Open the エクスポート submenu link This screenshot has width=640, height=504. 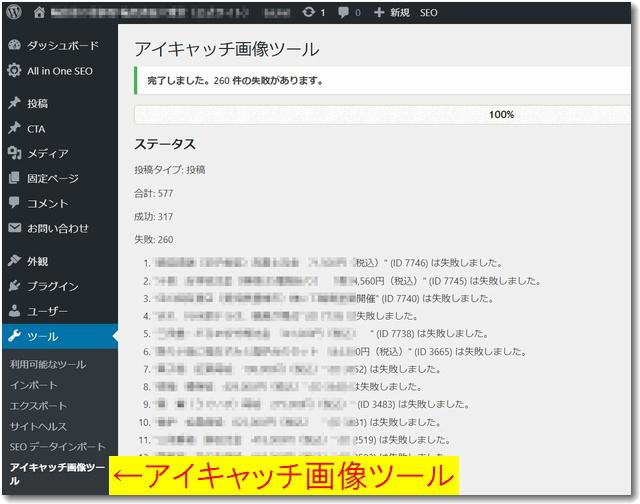click(38, 406)
